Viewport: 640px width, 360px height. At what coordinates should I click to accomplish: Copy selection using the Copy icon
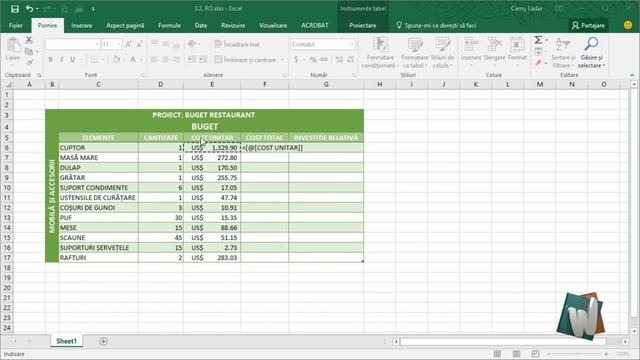(29, 51)
